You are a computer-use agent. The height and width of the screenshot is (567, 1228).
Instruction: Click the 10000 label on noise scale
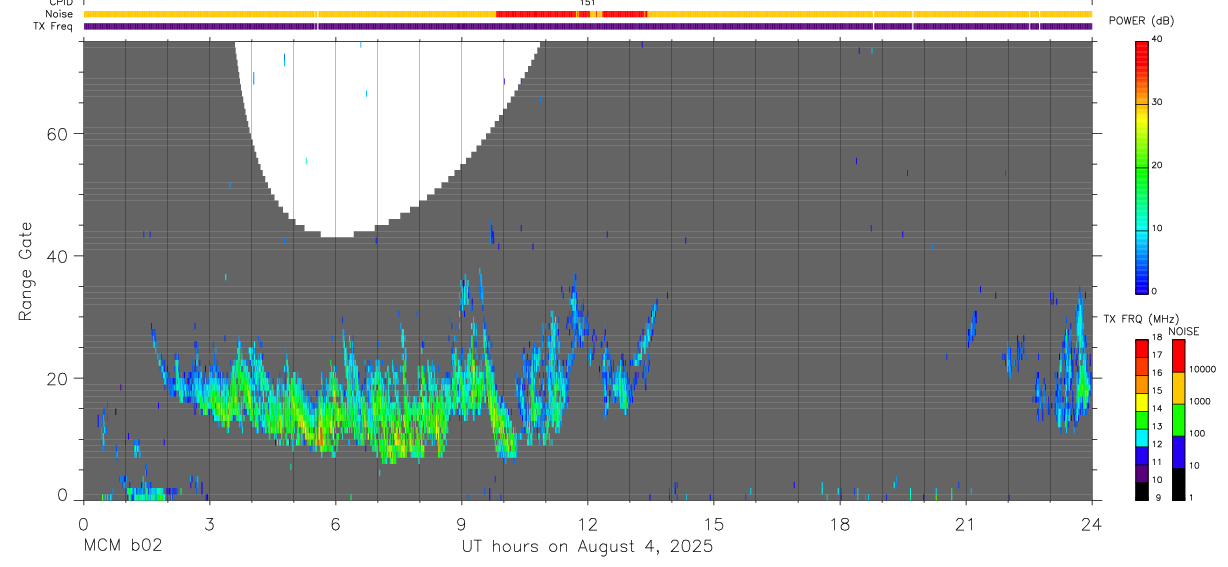click(1205, 369)
